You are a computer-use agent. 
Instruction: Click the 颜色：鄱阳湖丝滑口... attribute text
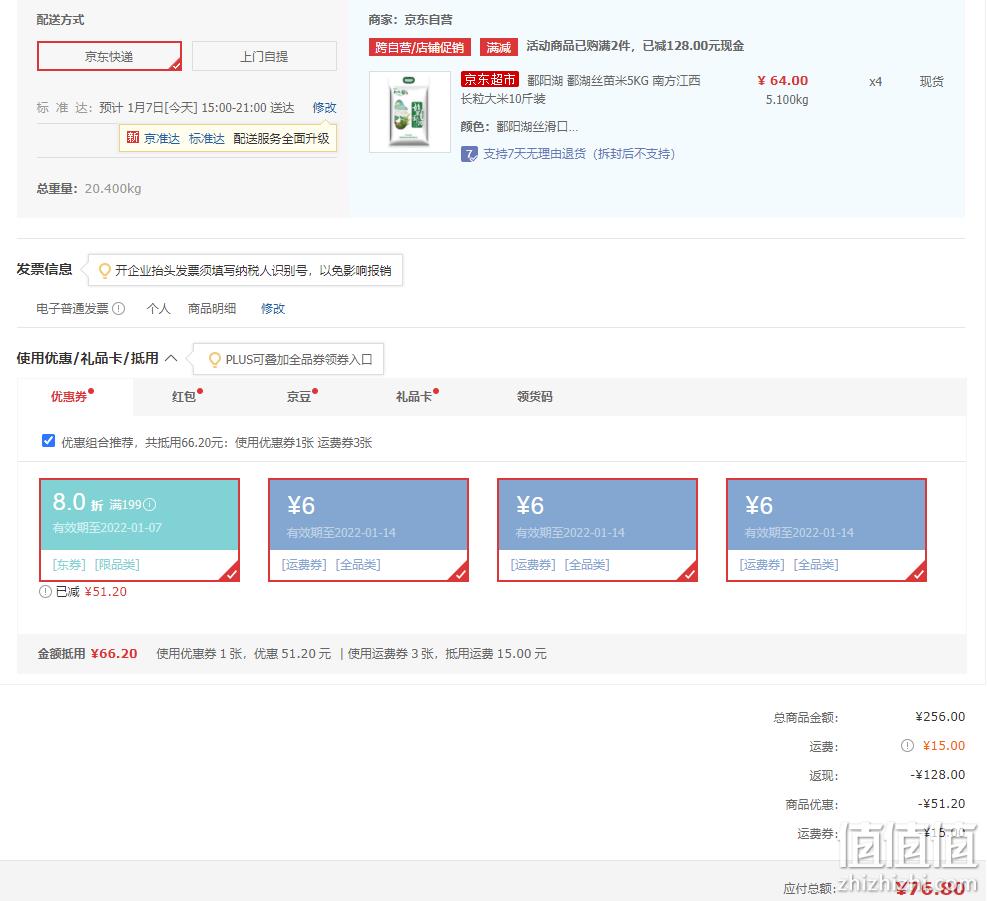[519, 127]
